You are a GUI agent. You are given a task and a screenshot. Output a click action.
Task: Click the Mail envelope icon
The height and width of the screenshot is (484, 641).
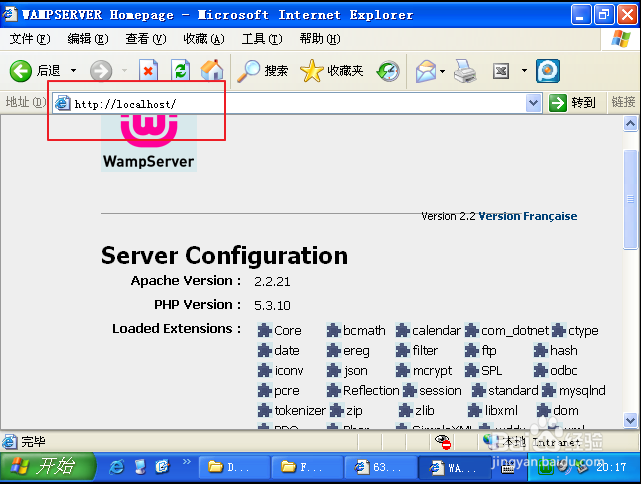pyautogui.click(x=426, y=71)
